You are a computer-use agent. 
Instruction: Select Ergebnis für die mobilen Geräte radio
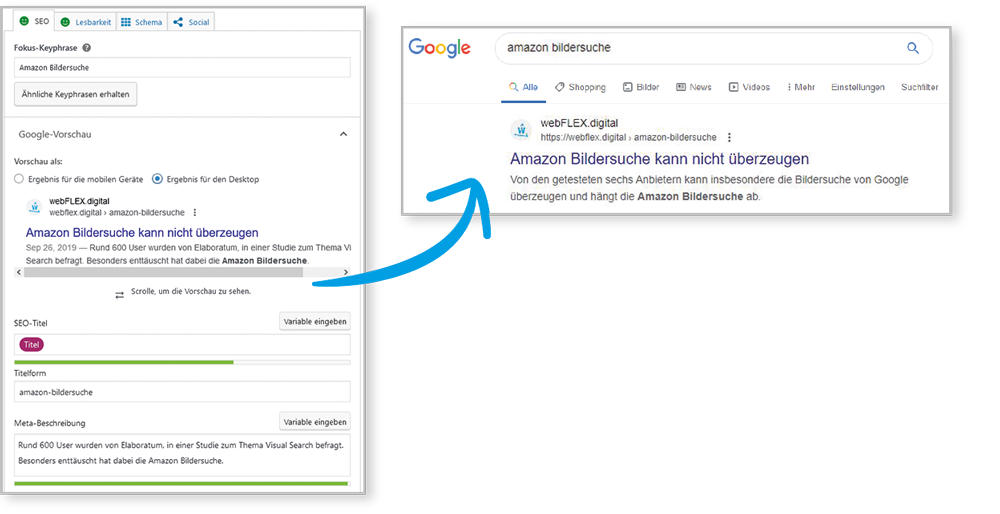(x=19, y=179)
